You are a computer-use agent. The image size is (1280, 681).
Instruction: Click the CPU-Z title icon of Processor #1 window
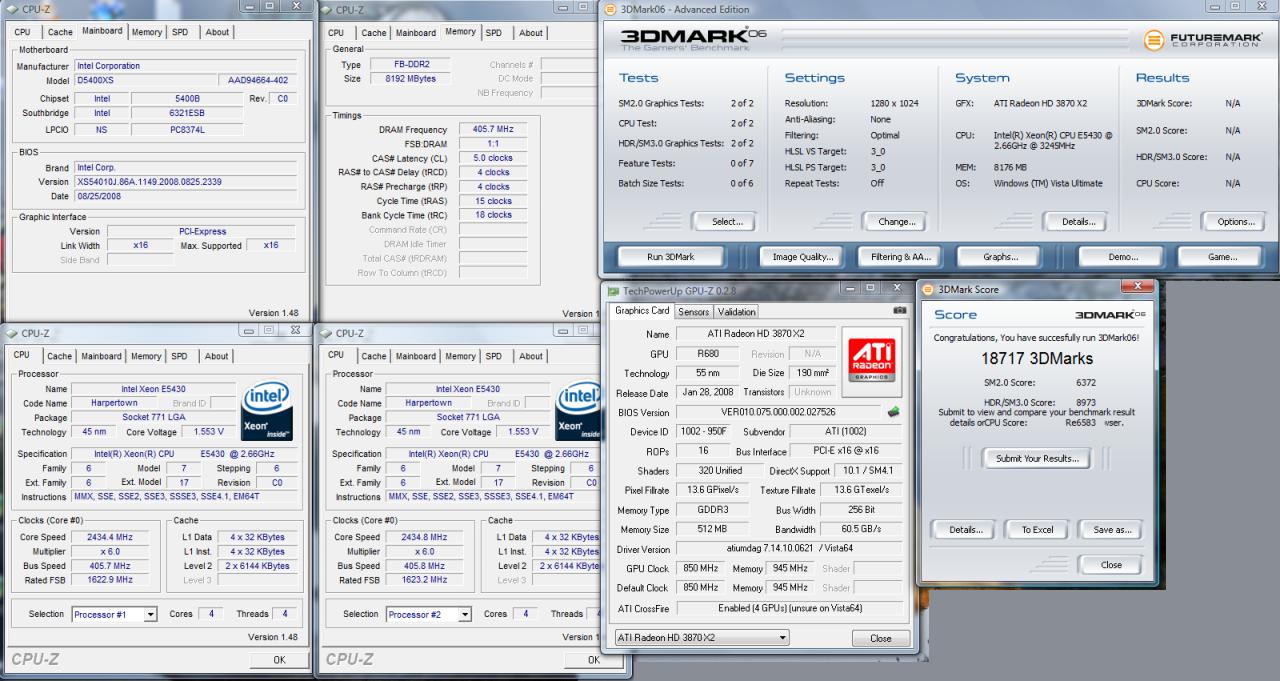tap(12, 333)
